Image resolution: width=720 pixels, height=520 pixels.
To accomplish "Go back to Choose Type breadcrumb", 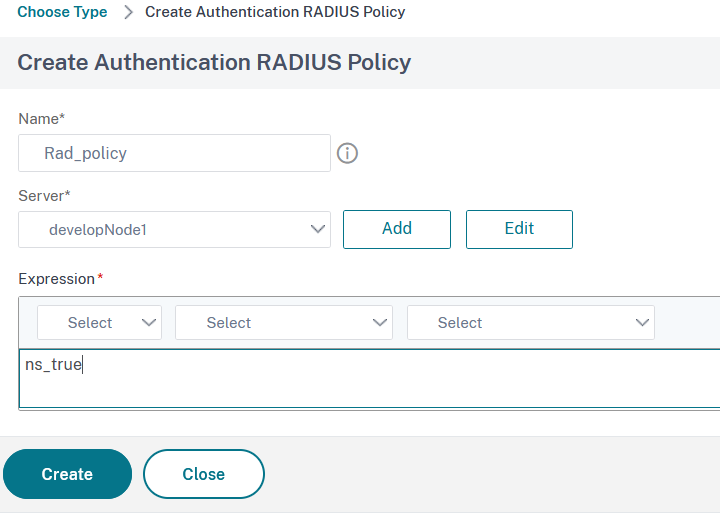I will click(x=62, y=13).
